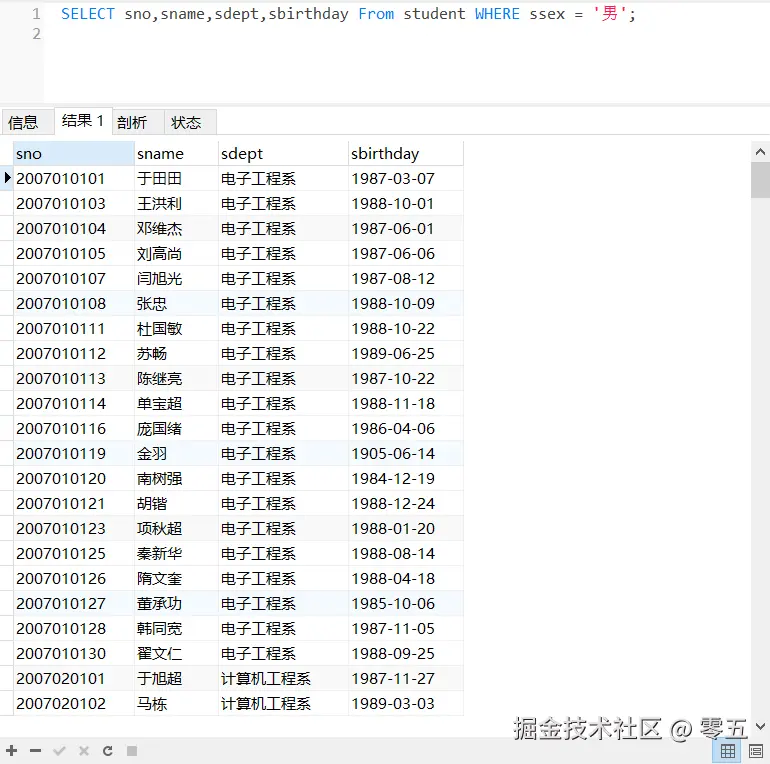Refresh the result set
Image resolution: width=770 pixels, height=764 pixels.
pos(108,750)
